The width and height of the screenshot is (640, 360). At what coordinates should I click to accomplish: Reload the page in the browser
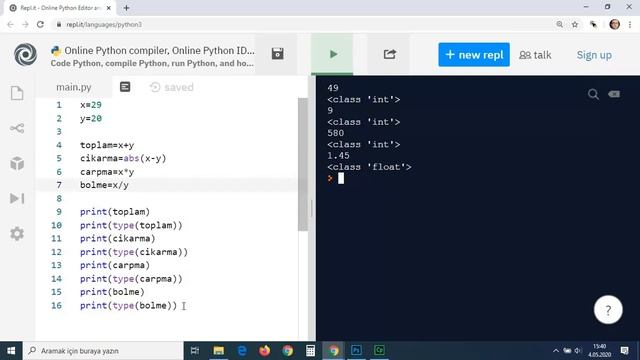point(40,24)
